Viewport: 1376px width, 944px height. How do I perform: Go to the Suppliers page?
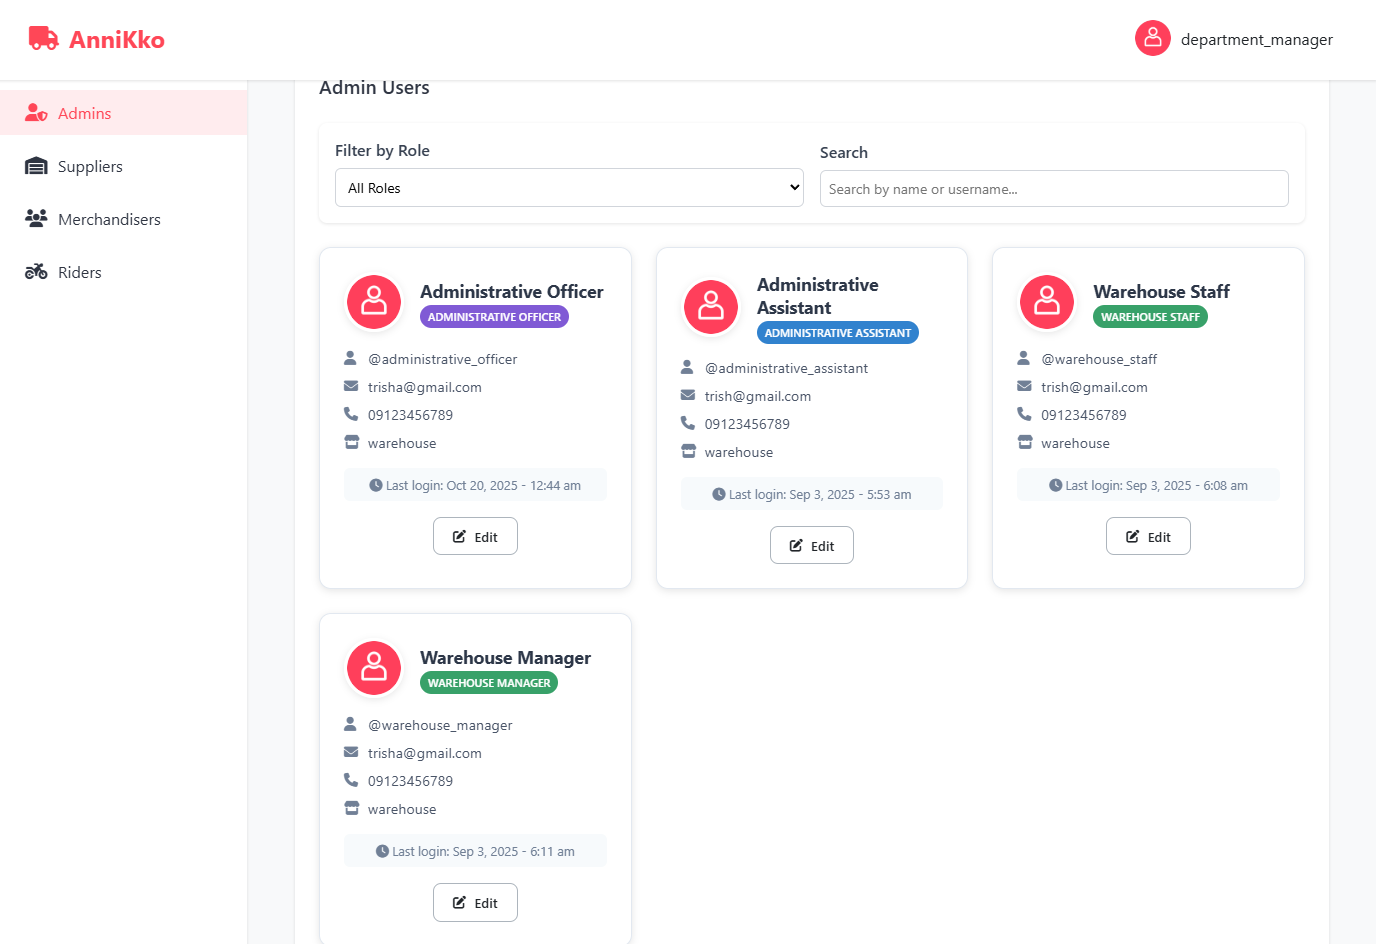(x=90, y=166)
